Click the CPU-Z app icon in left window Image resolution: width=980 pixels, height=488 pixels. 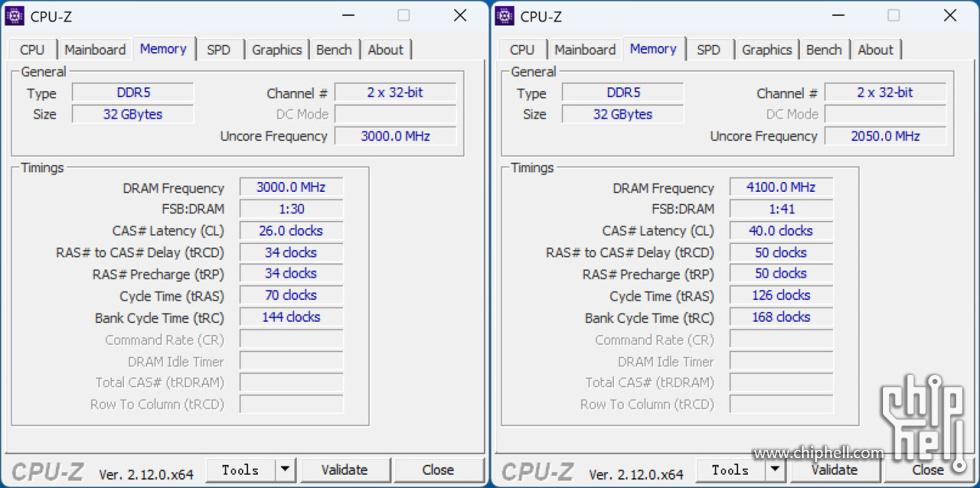point(15,16)
